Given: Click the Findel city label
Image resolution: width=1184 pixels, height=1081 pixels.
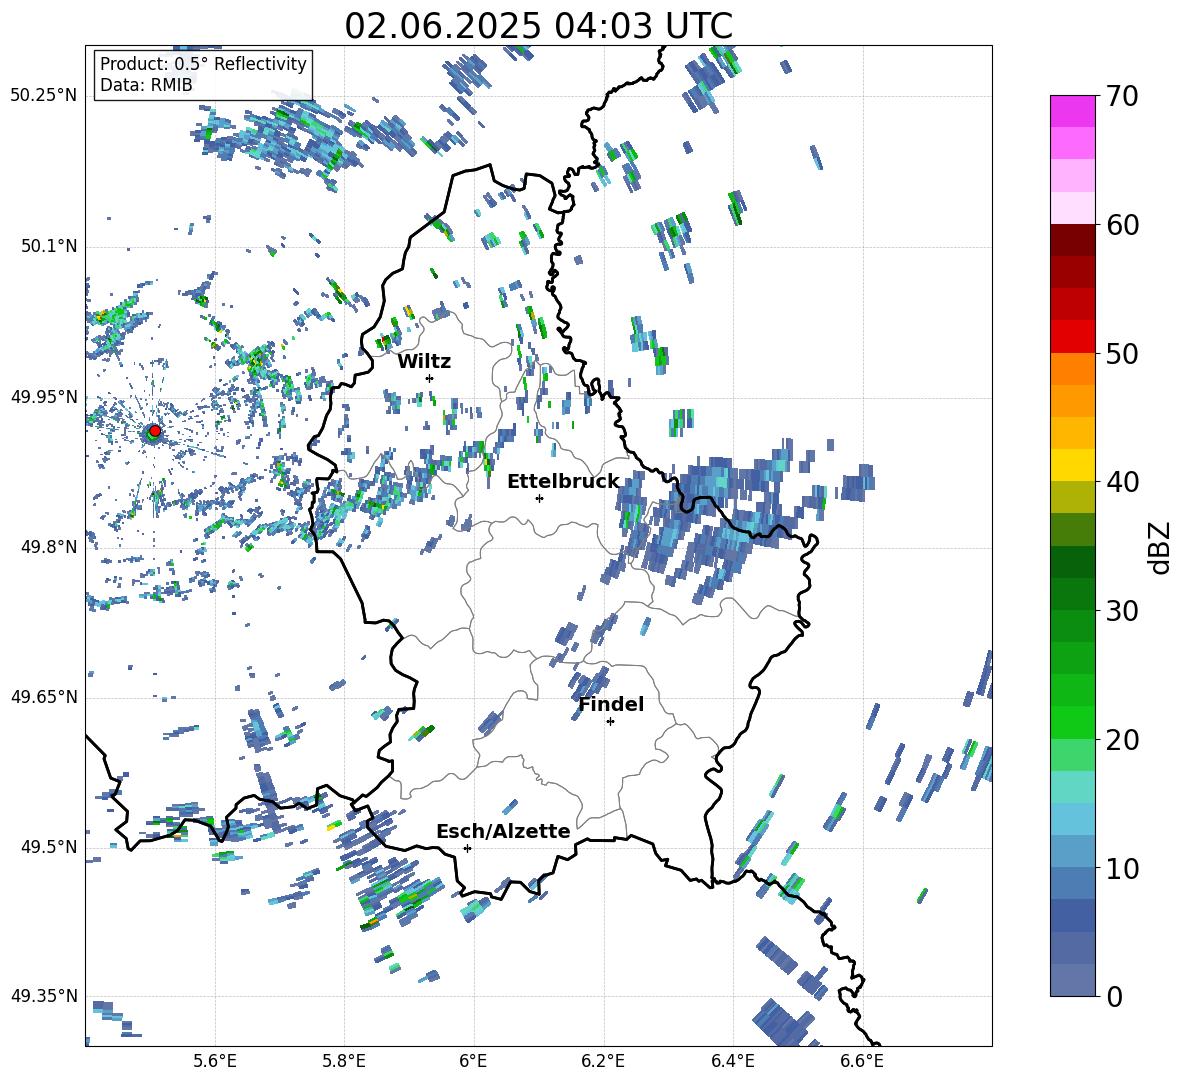Looking at the screenshot, I should [611, 704].
